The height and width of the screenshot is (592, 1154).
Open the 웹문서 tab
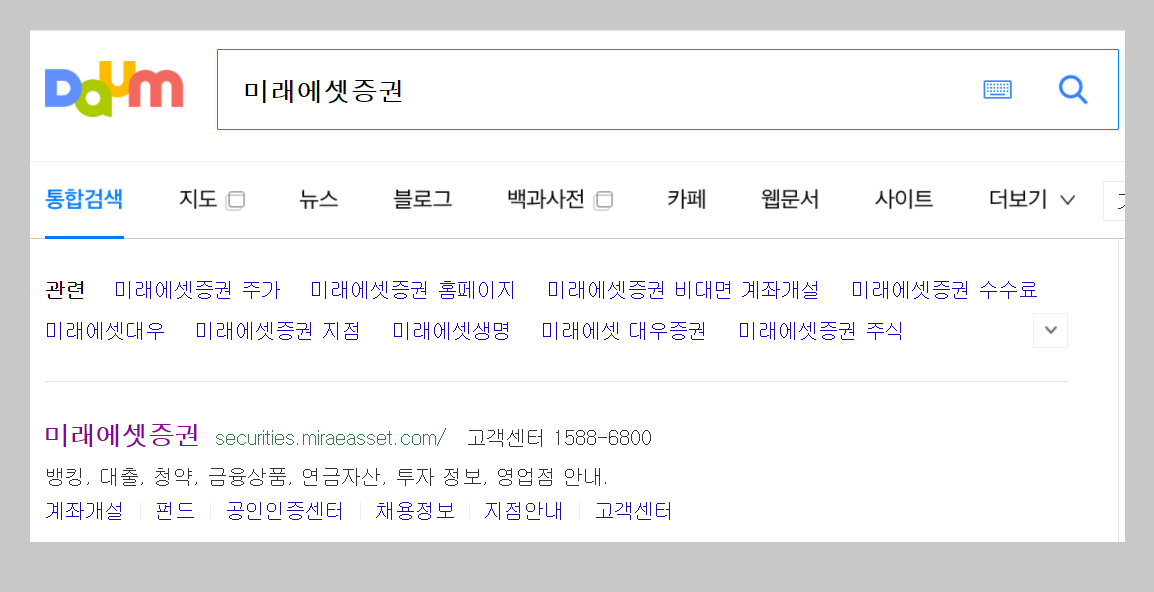click(790, 199)
